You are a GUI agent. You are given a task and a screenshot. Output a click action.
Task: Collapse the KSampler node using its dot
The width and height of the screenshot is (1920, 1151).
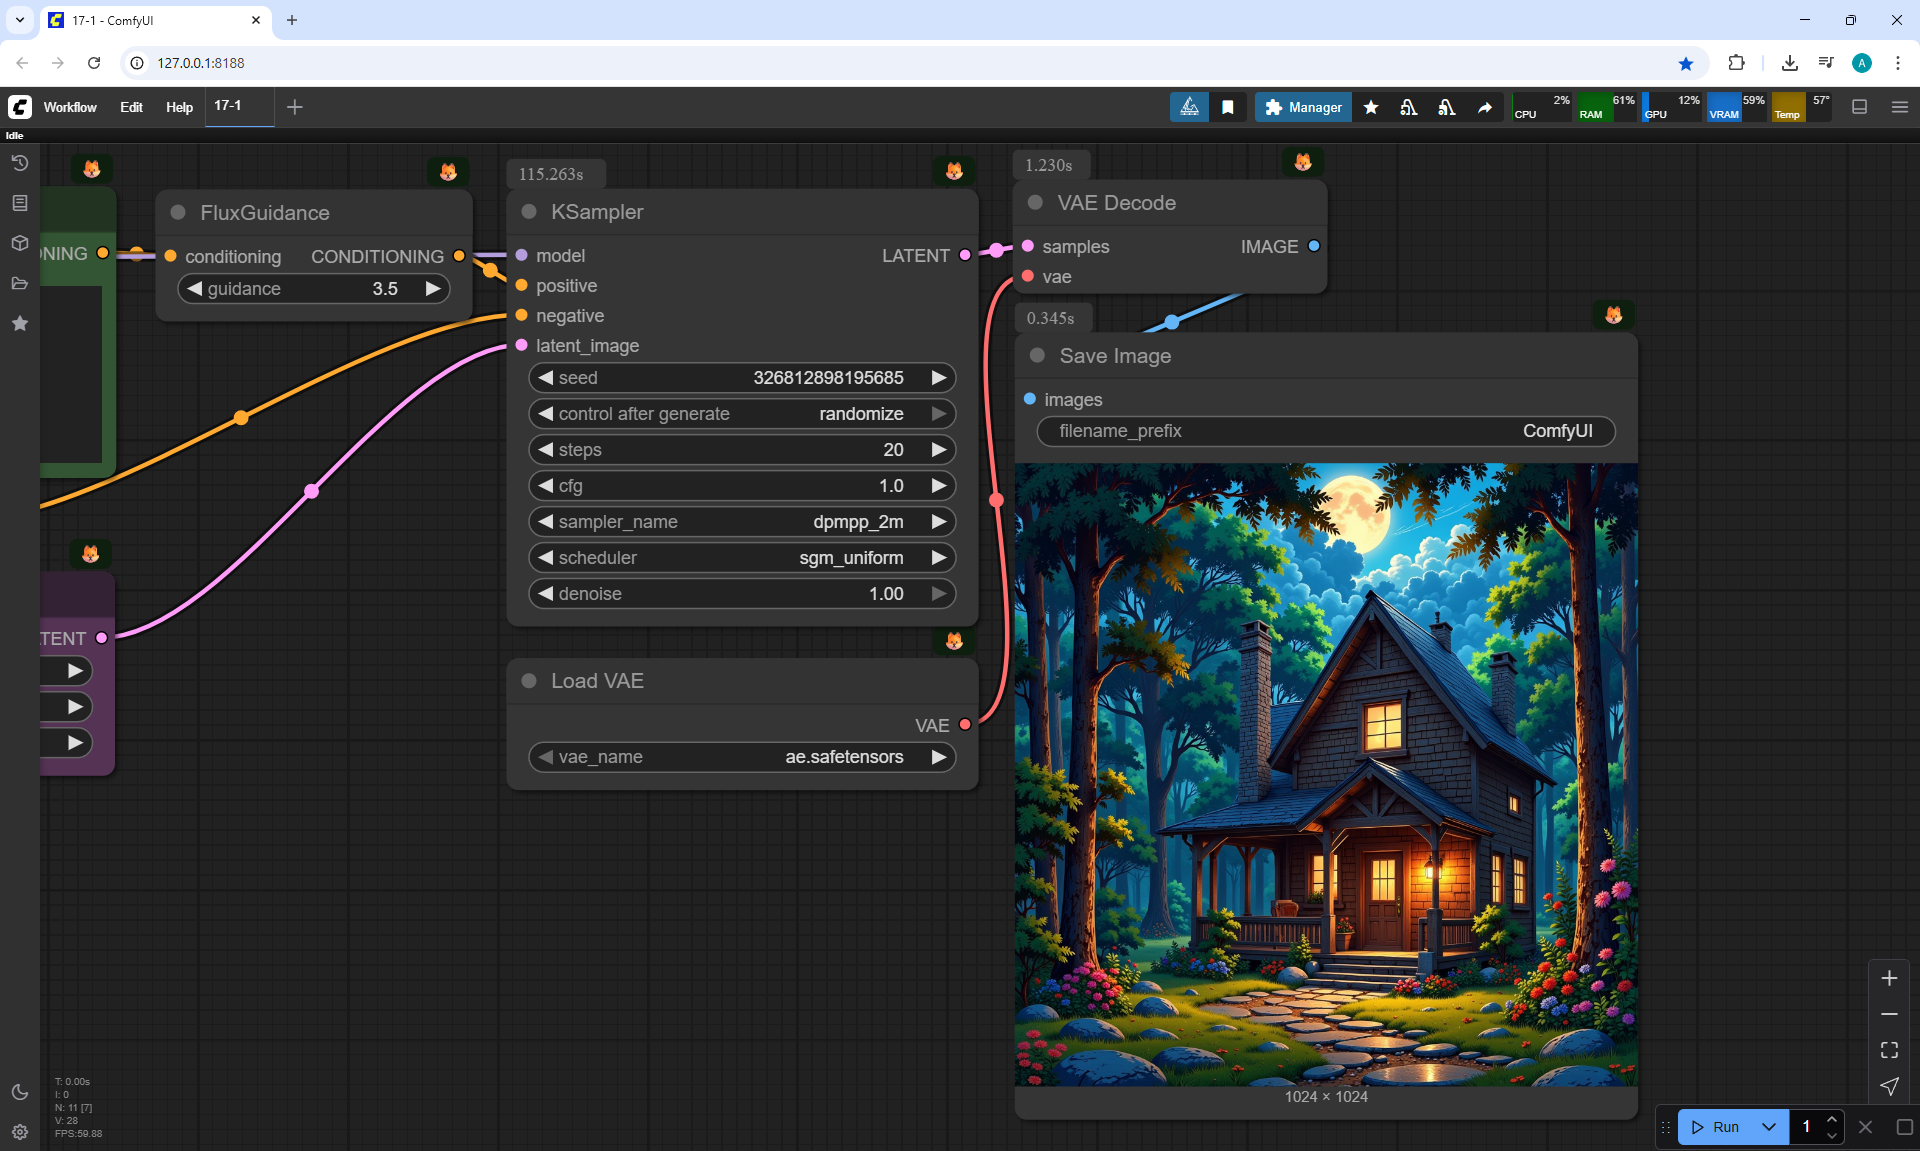(x=530, y=212)
